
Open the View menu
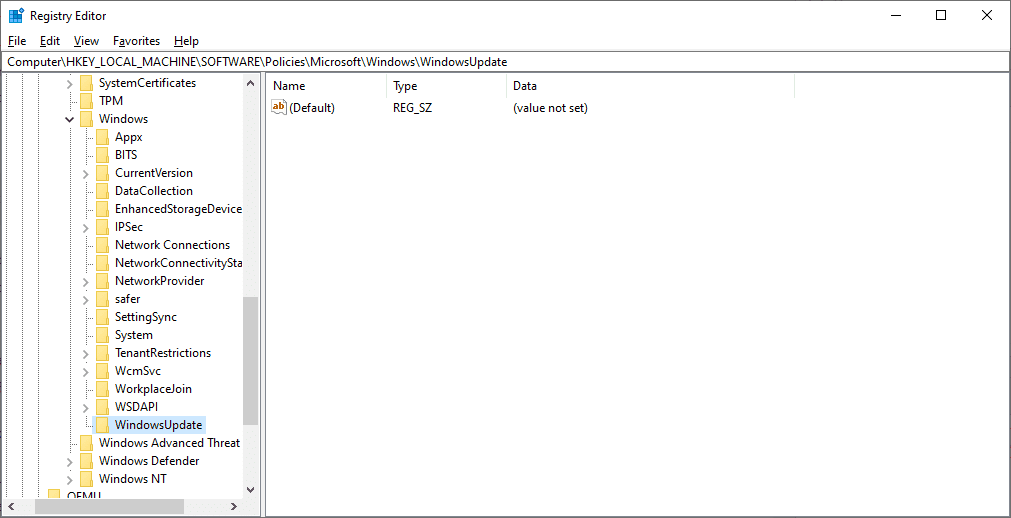pyautogui.click(x=86, y=41)
